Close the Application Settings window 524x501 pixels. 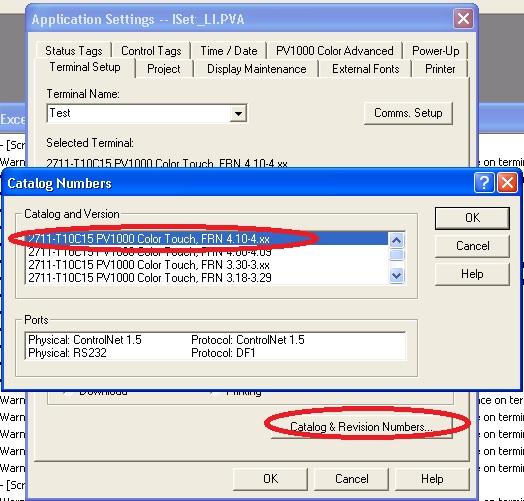click(x=463, y=19)
